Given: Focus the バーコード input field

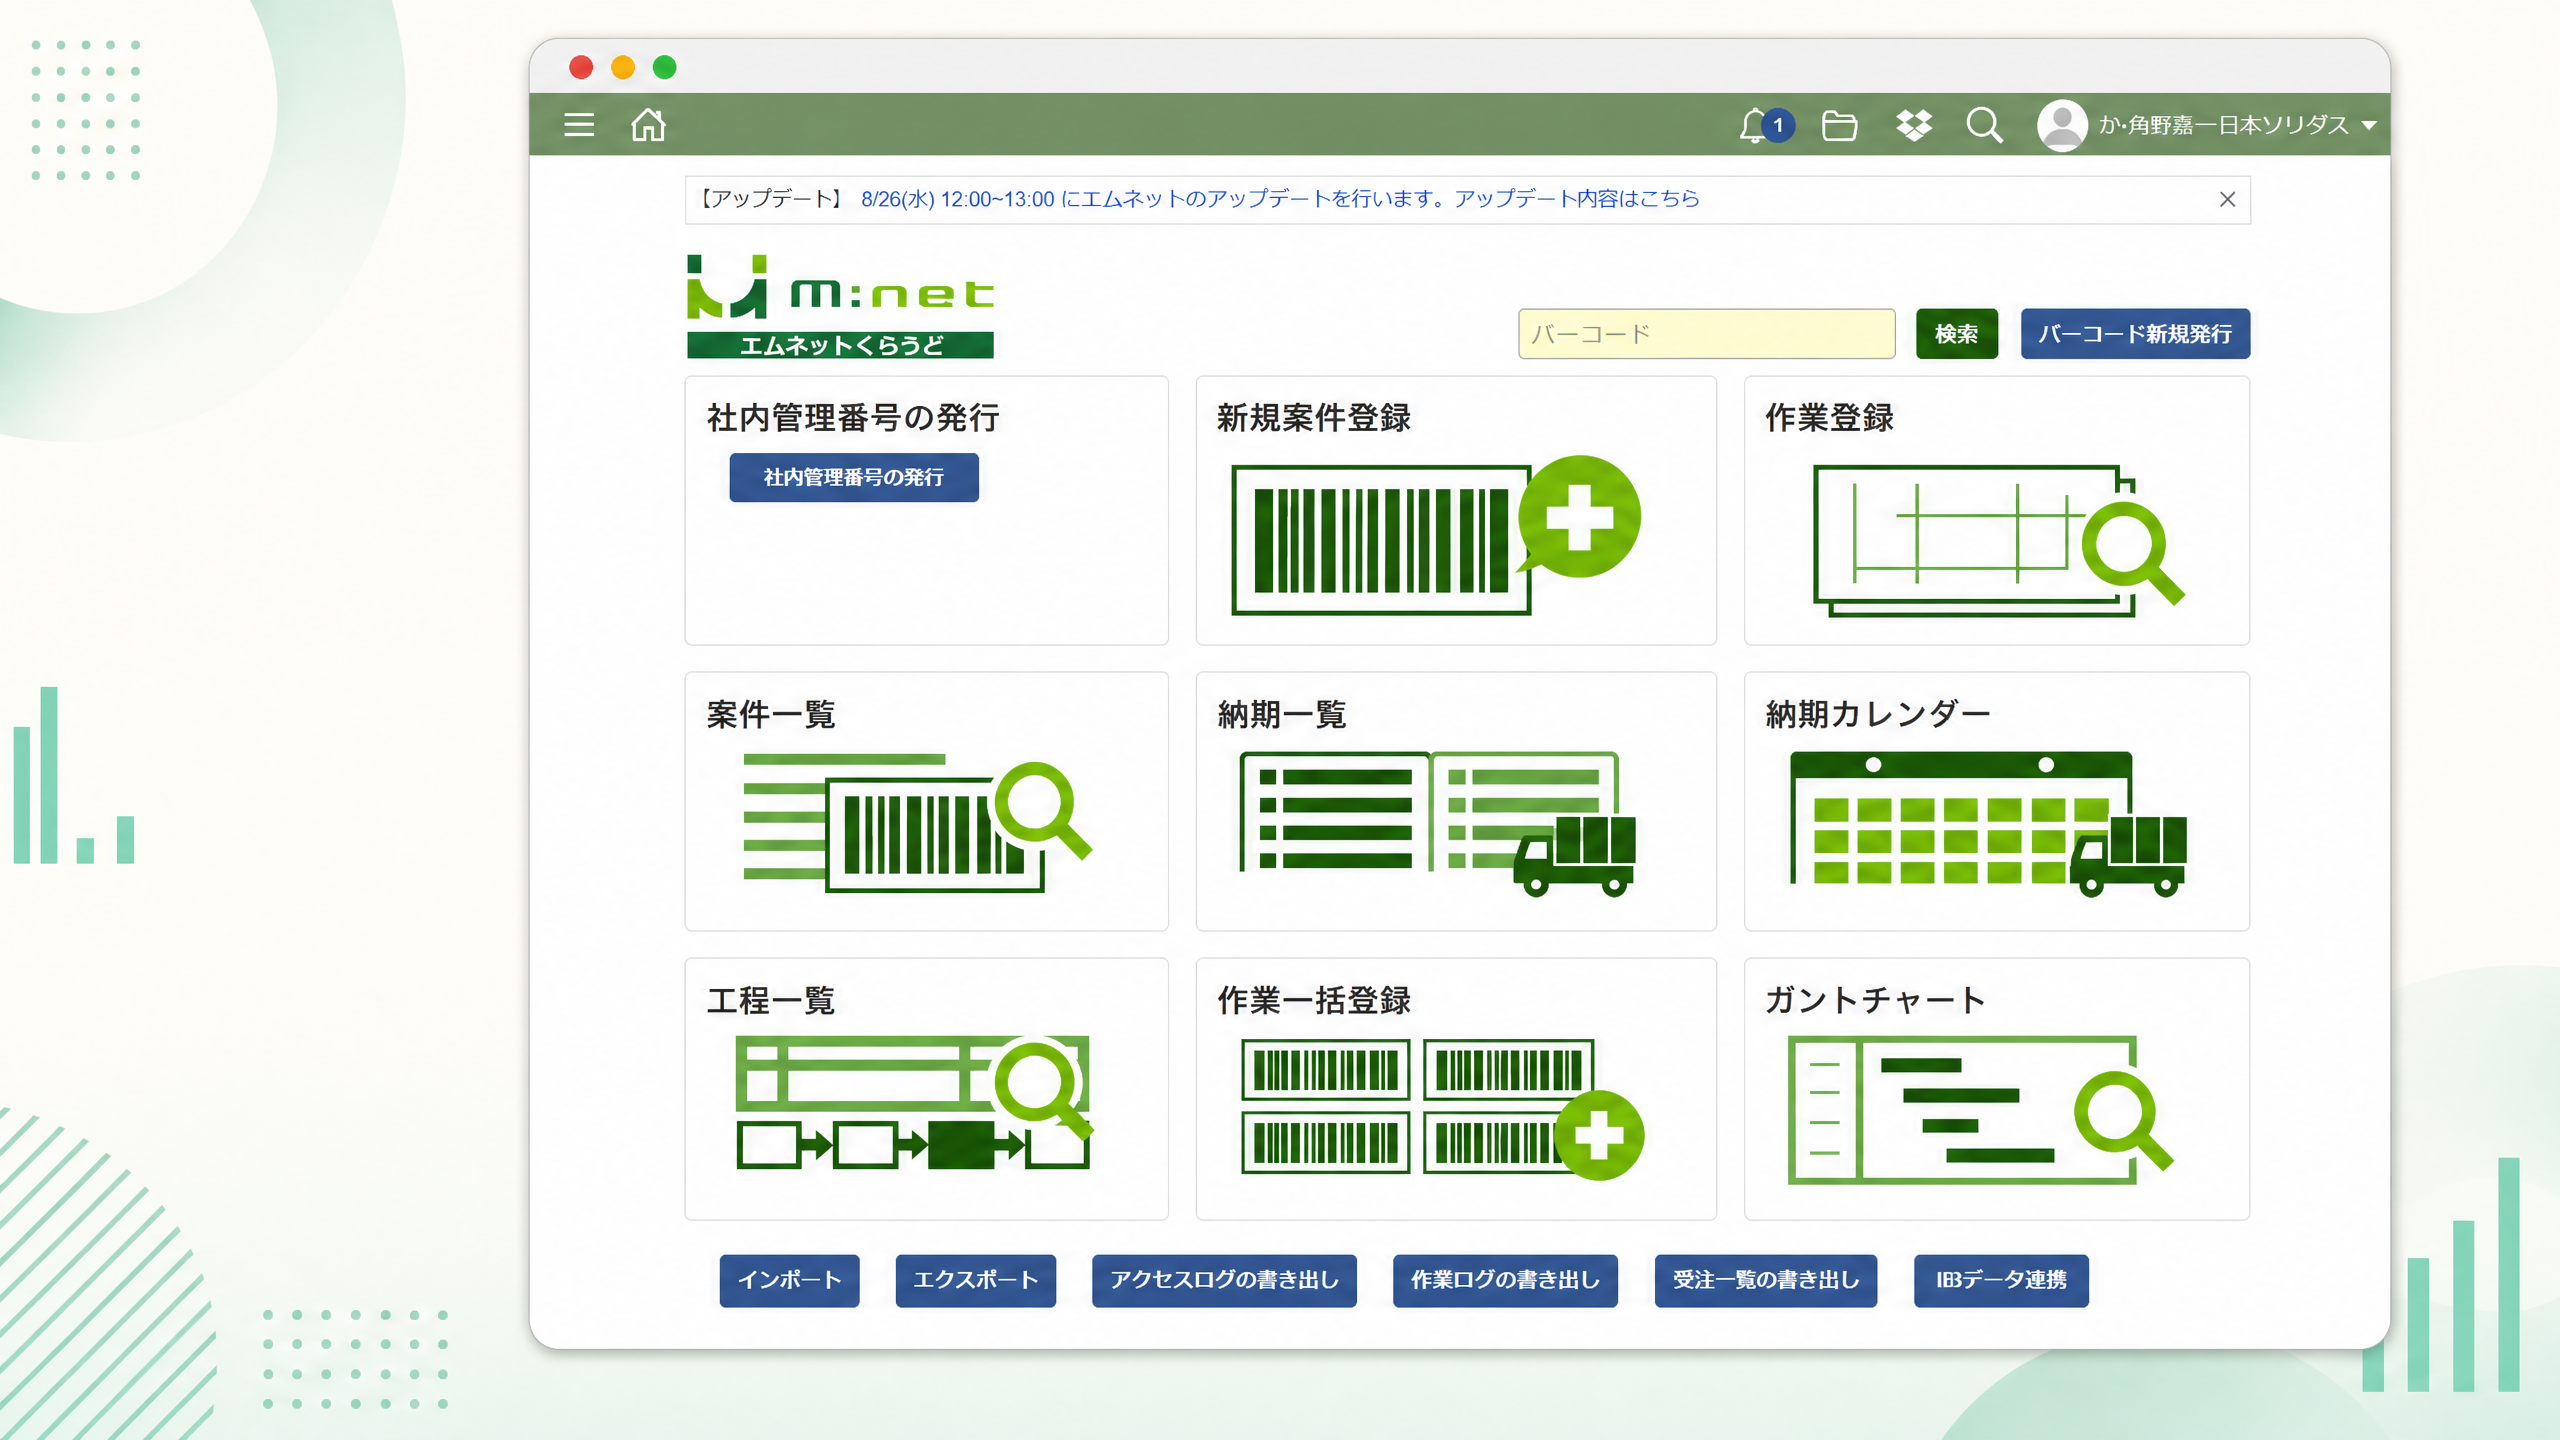Looking at the screenshot, I should click(x=1706, y=334).
